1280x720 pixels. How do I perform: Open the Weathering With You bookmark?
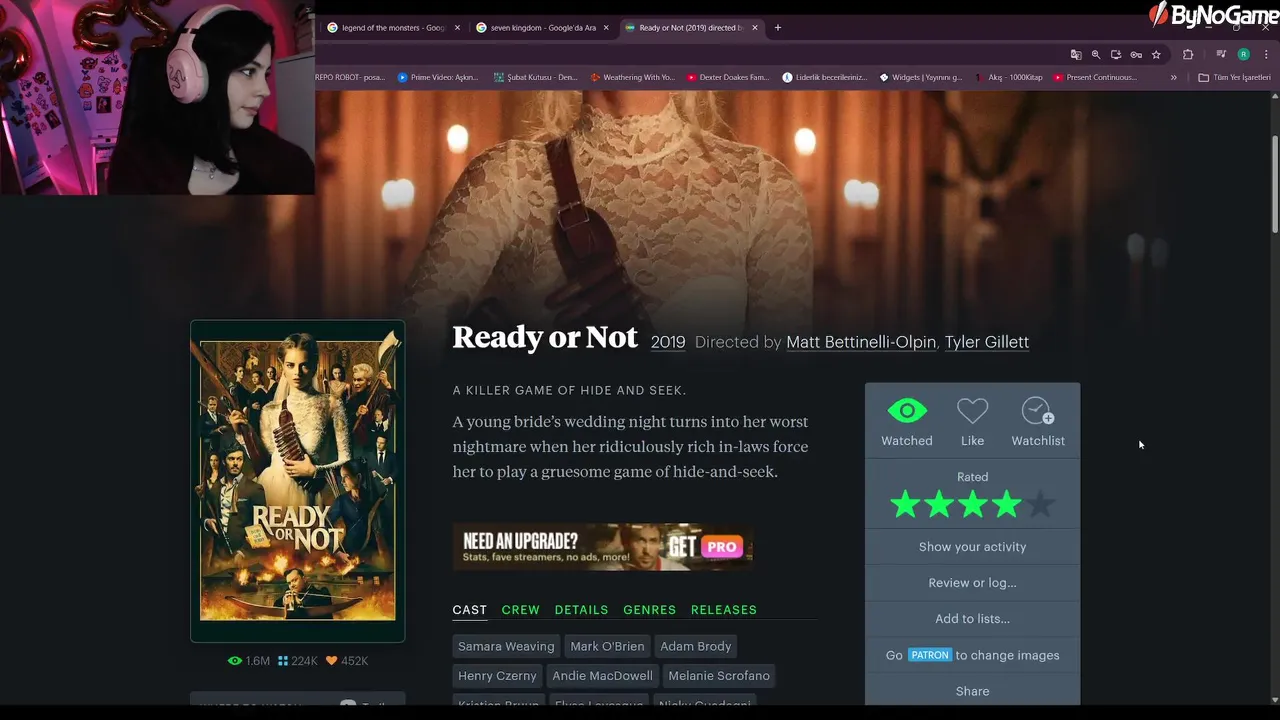pyautogui.click(x=633, y=78)
